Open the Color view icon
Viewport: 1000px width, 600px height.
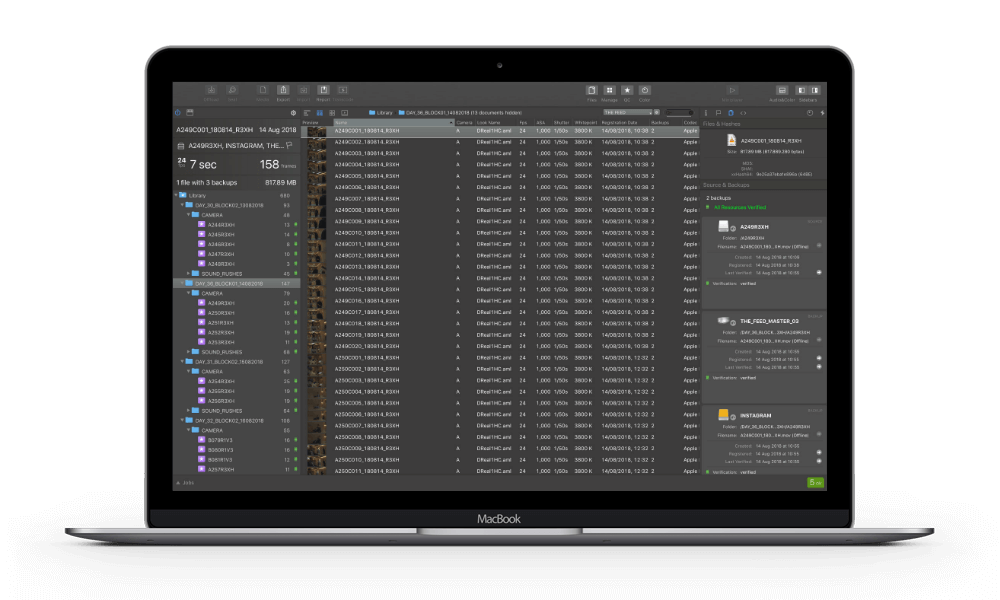point(645,91)
